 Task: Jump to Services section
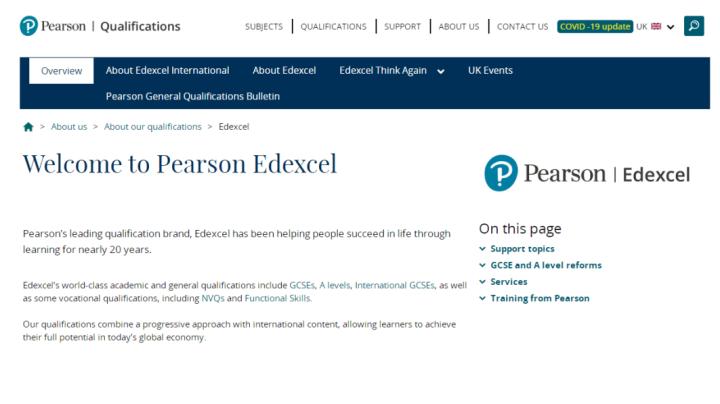click(508, 282)
